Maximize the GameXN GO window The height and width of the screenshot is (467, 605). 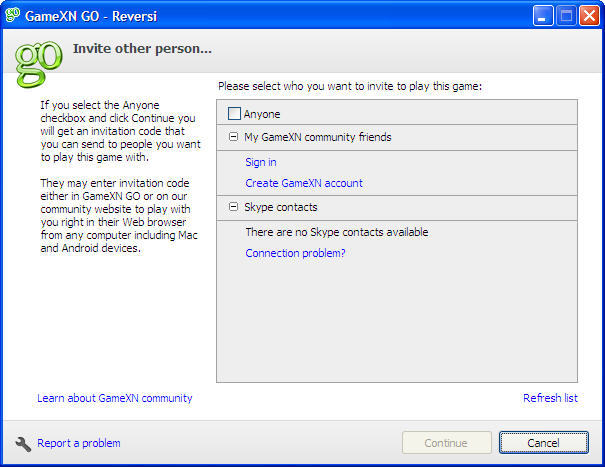pyautogui.click(x=566, y=16)
